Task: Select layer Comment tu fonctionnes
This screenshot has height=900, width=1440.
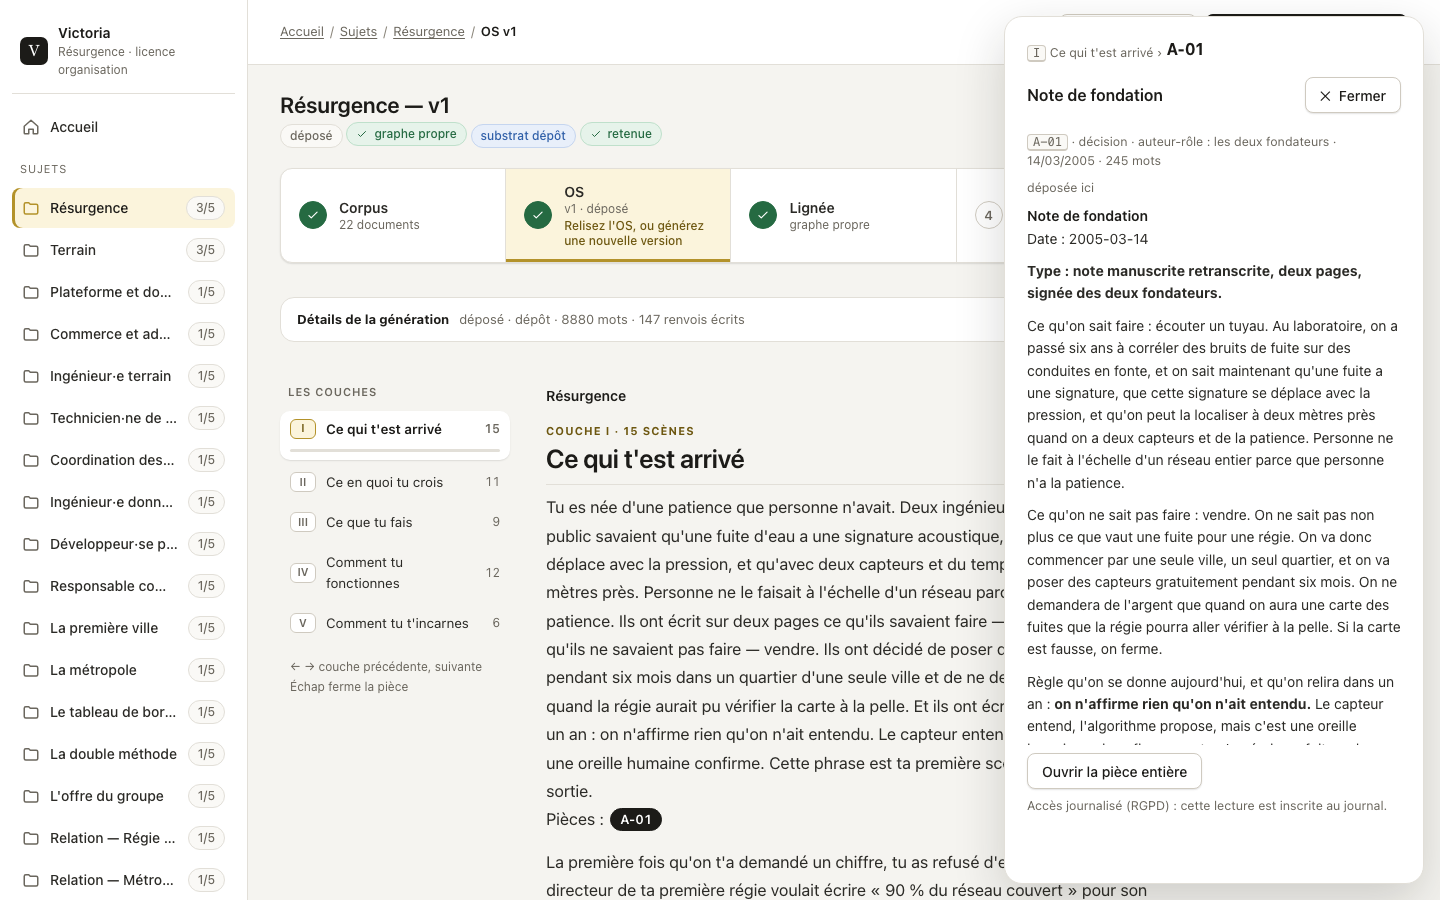Action: pyautogui.click(x=395, y=573)
